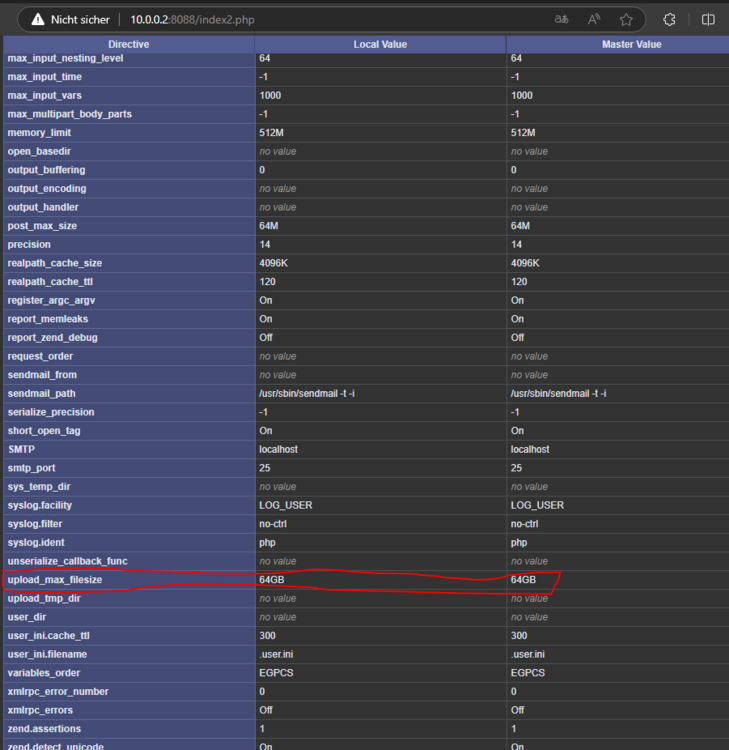
Task: Select the variables_order directive
Action: [x=44, y=673]
